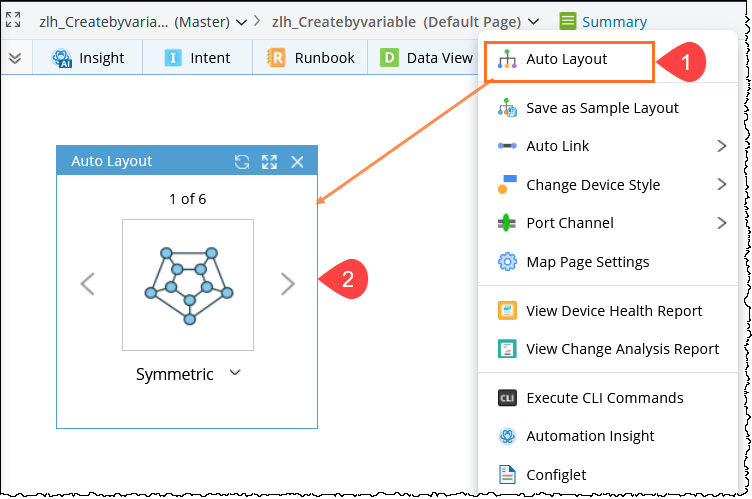Select the Symmetric layout thumbnail preview

pos(188,285)
